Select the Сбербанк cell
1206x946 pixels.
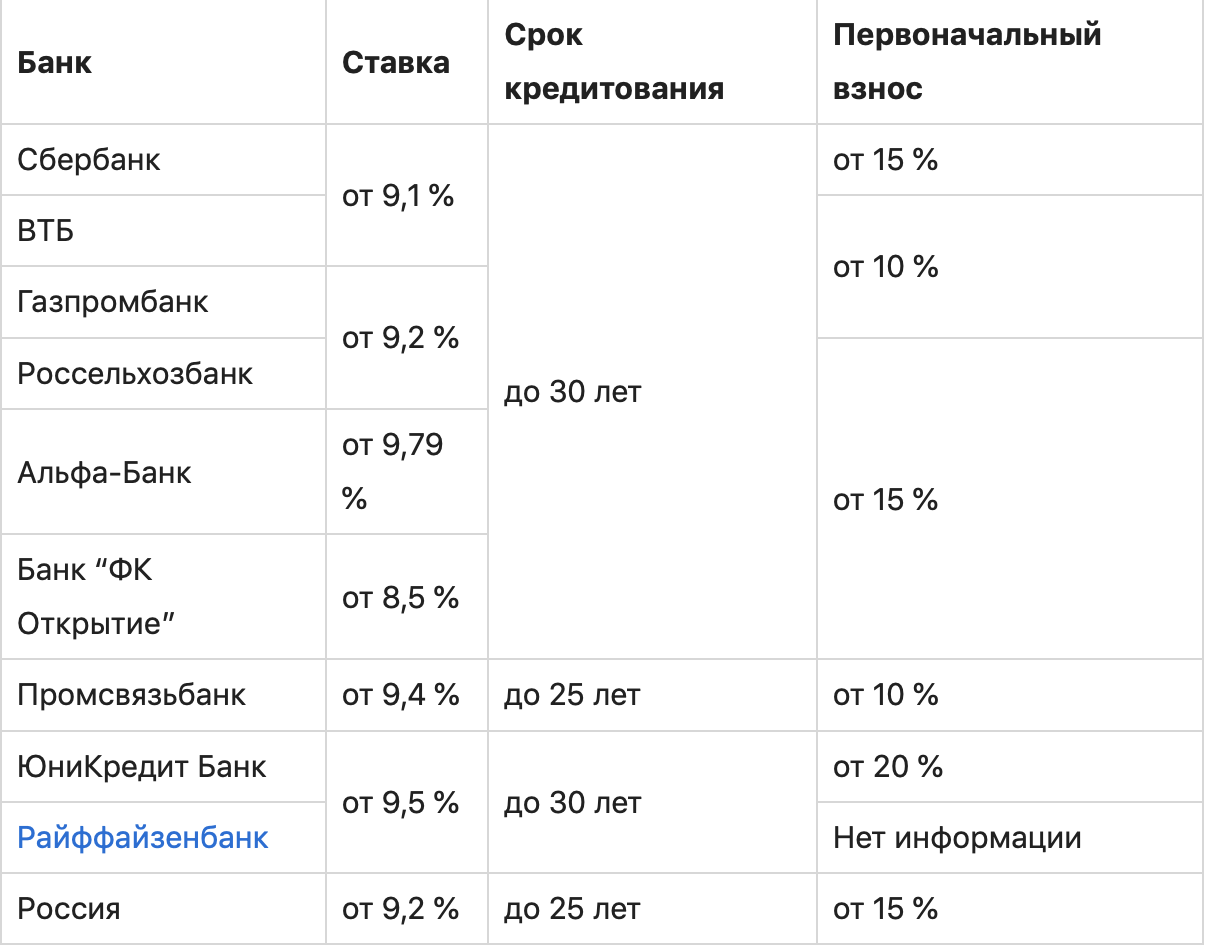[x=89, y=160]
